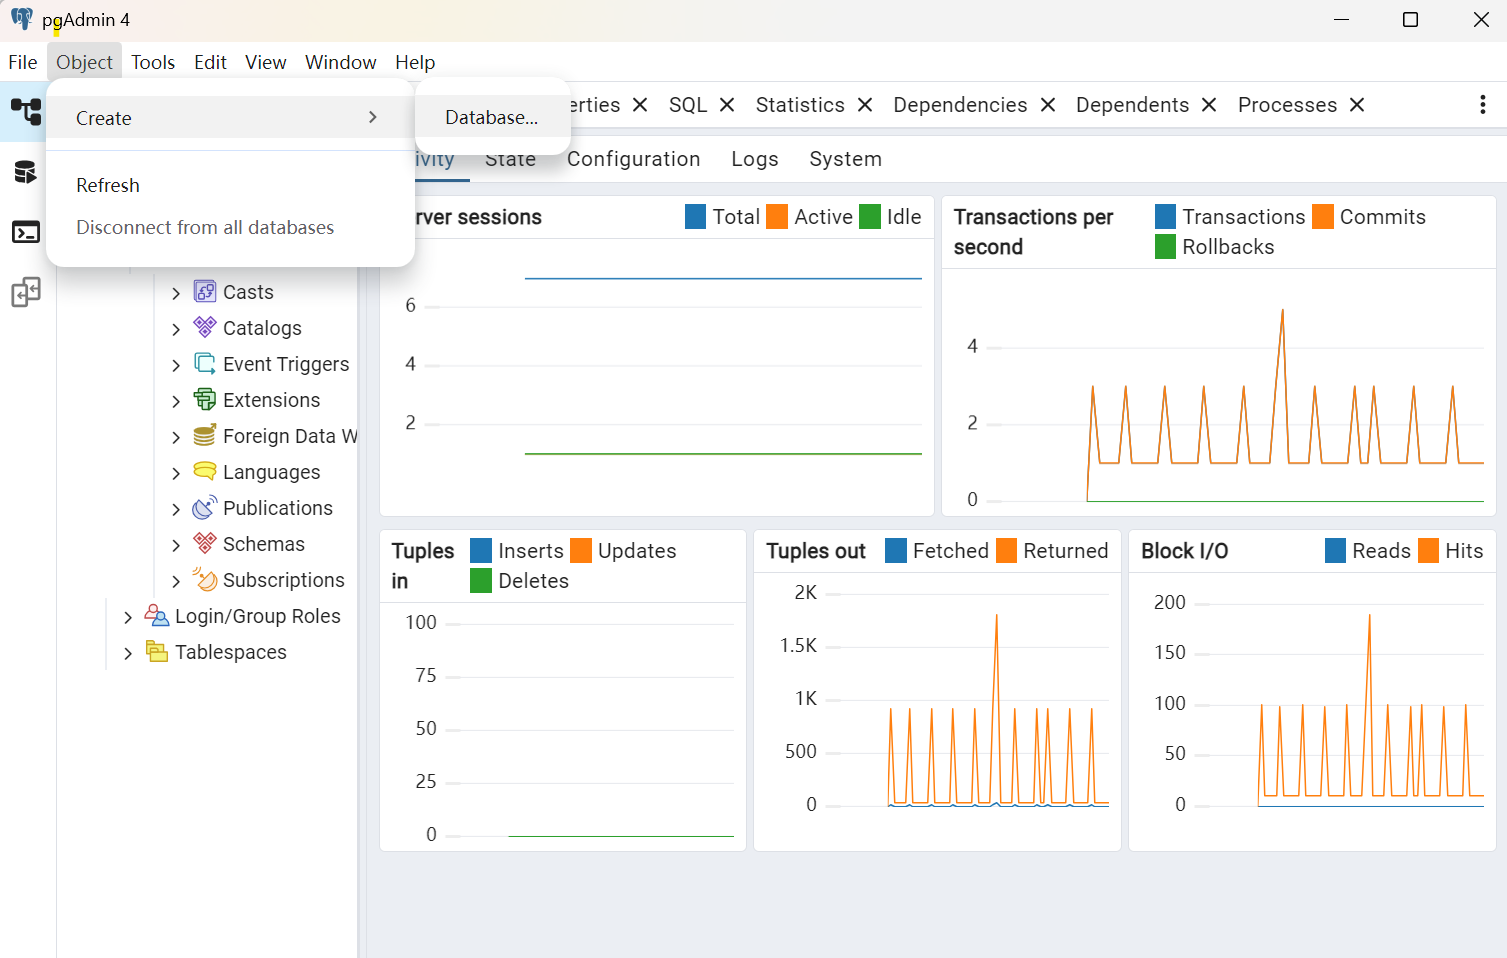Close the Statistics tab
This screenshot has width=1507, height=958.
tap(865, 105)
